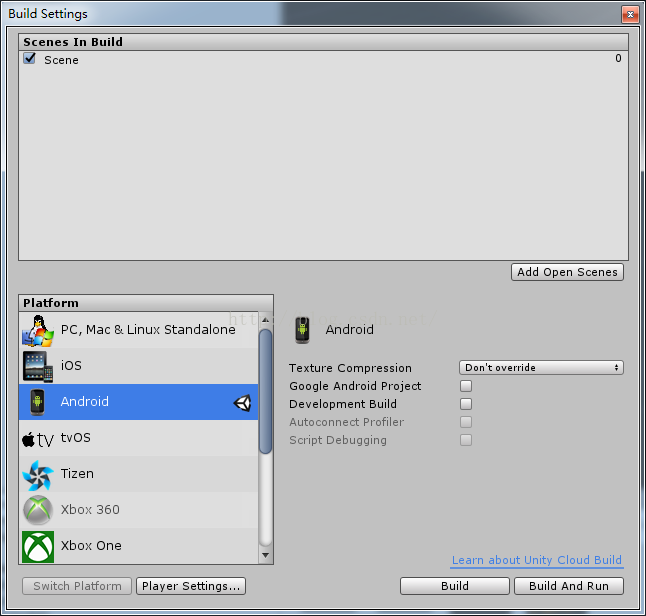Select the Apple tvOS platform icon
This screenshot has width=646, height=616.
click(x=38, y=439)
